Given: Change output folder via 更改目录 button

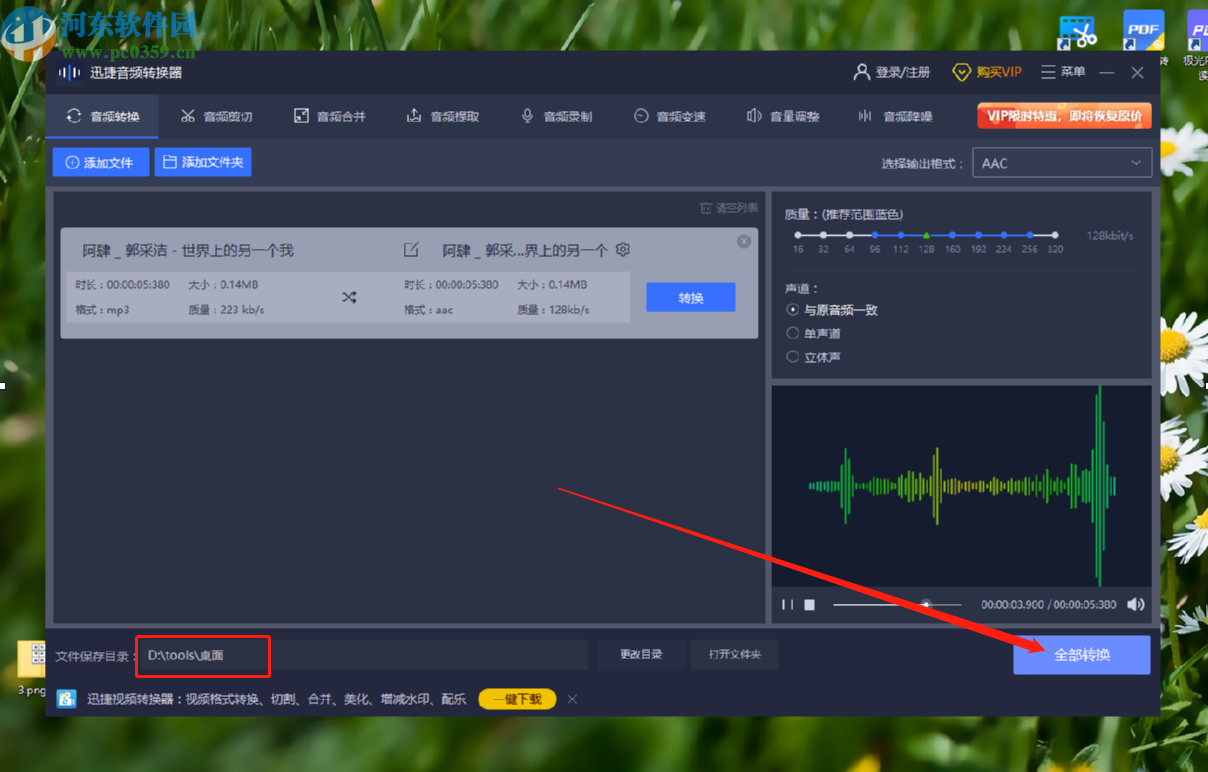Looking at the screenshot, I should point(641,654).
